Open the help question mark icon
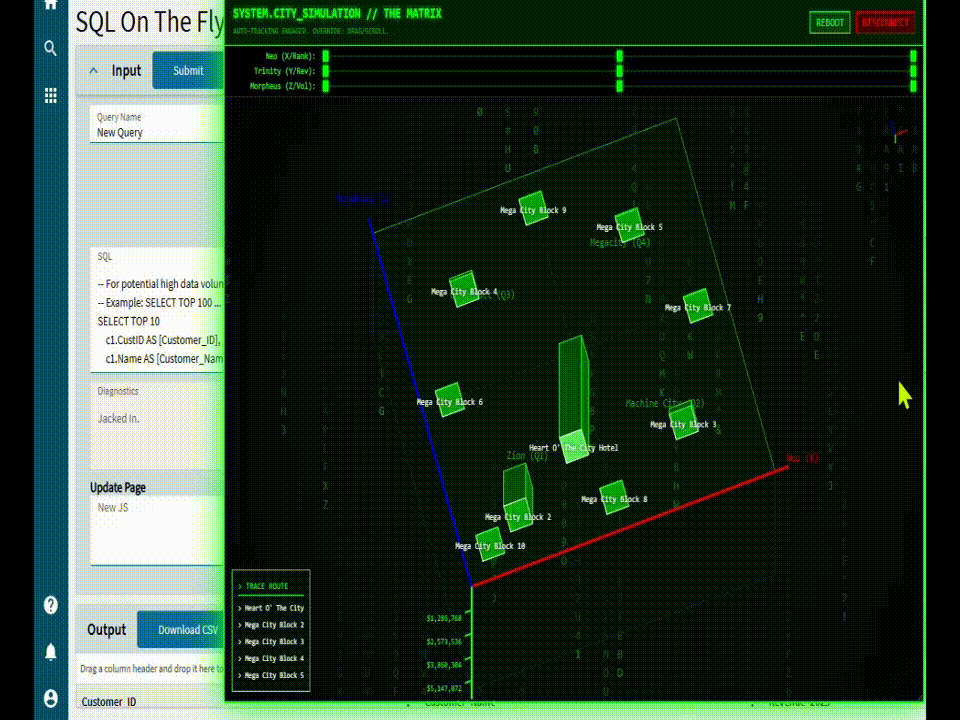Viewport: 960px width, 720px height. click(51, 605)
